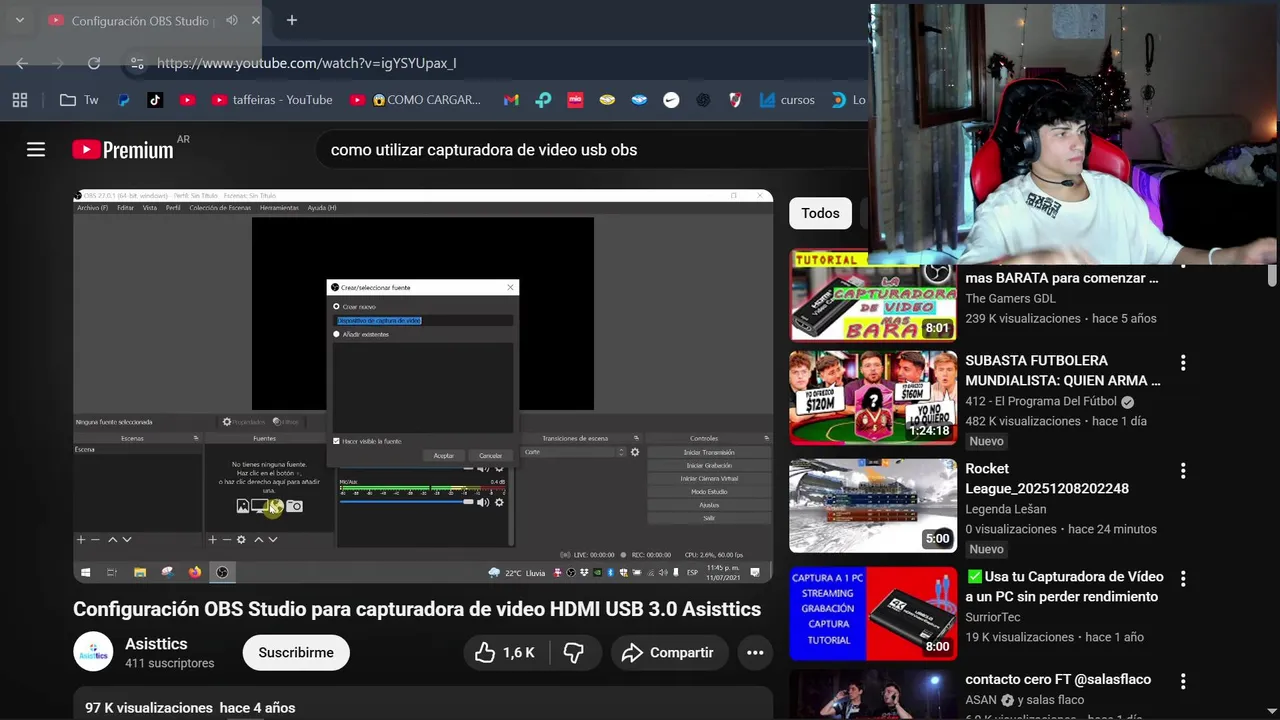Open the Gmail bookmark icon
Image resolution: width=1280 pixels, height=720 pixels.
511,100
